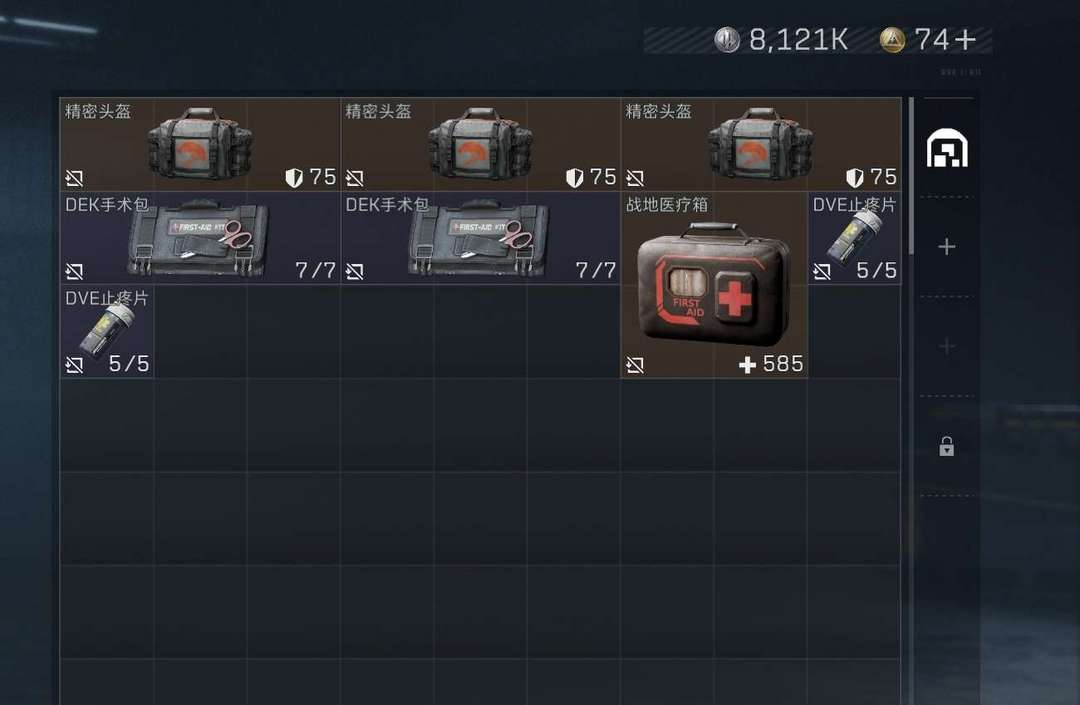Click the silver currency coin icon
The width and height of the screenshot is (1080, 705).
click(727, 40)
